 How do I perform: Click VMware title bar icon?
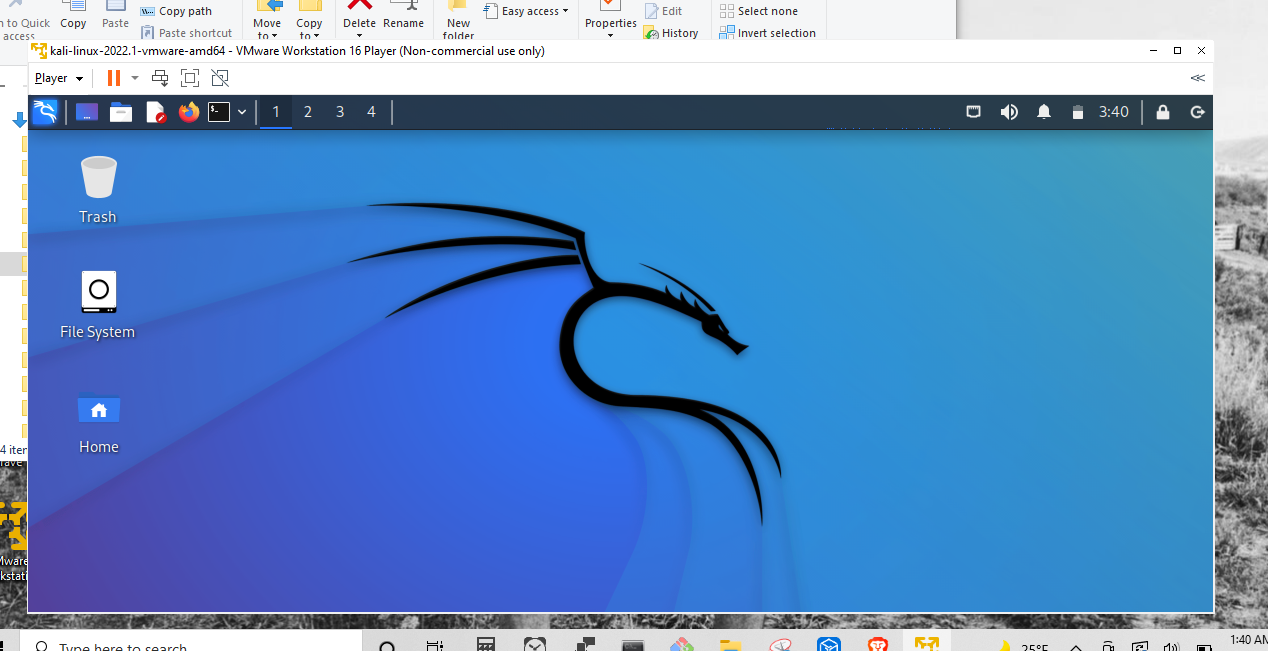click(40, 51)
